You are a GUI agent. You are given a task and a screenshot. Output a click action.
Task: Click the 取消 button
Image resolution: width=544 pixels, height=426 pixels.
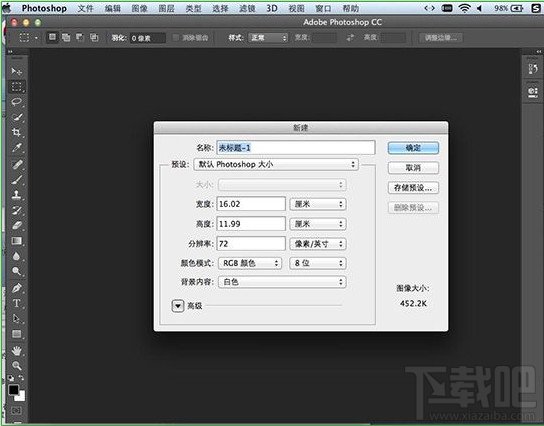tap(413, 168)
